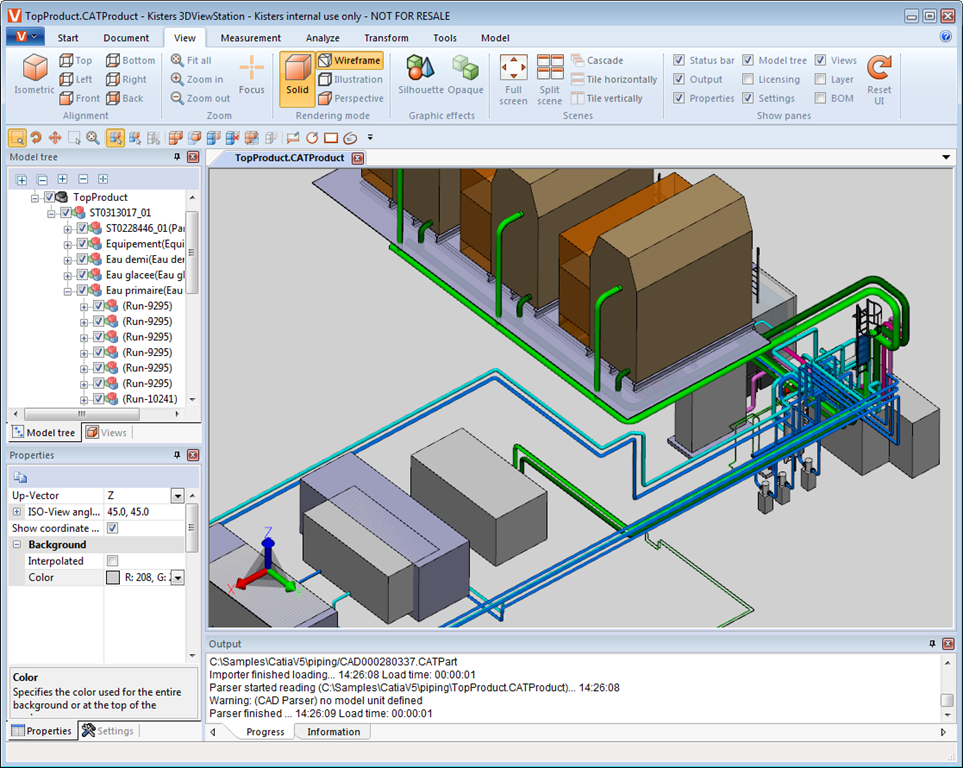This screenshot has width=963, height=768.
Task: Collapse the Eau primaire tree node
Action: pos(69,291)
